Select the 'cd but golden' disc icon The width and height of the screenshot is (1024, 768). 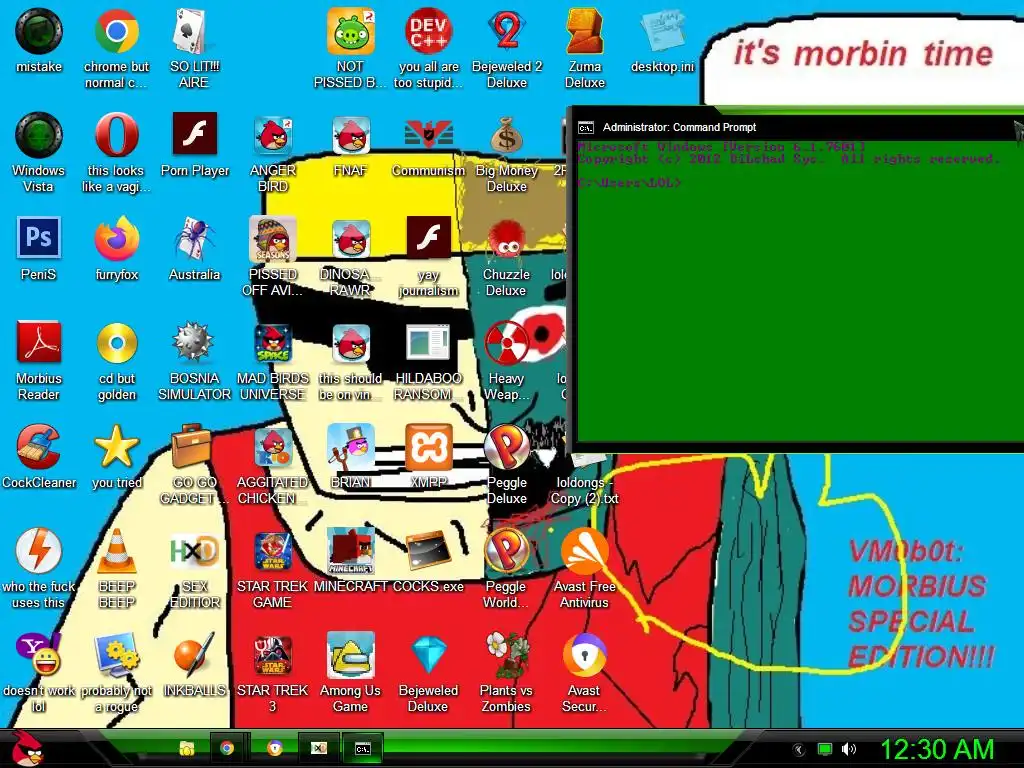pos(116,343)
